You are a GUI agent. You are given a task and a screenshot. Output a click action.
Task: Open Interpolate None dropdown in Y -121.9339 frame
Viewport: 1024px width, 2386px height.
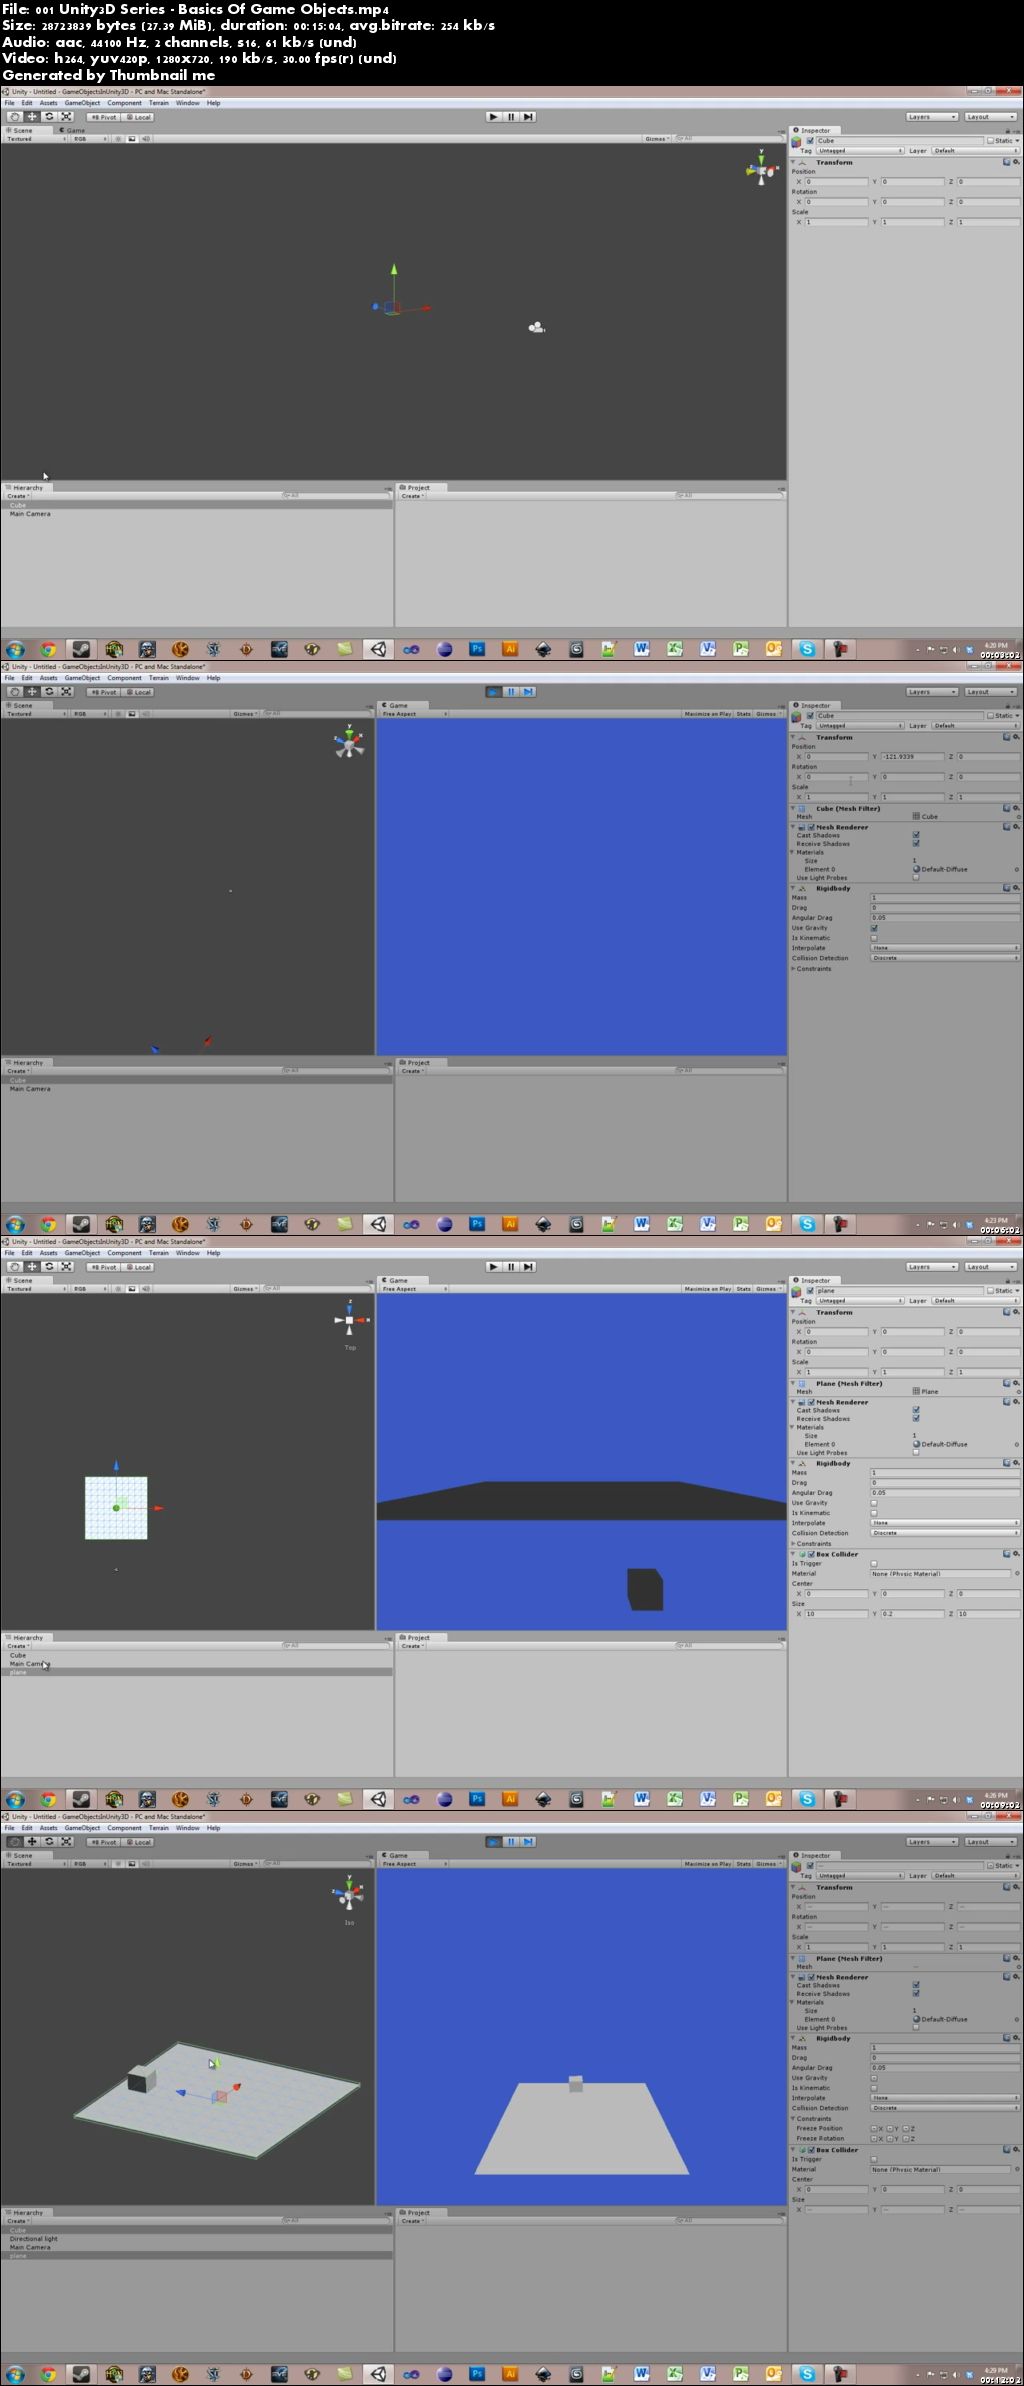(945, 948)
